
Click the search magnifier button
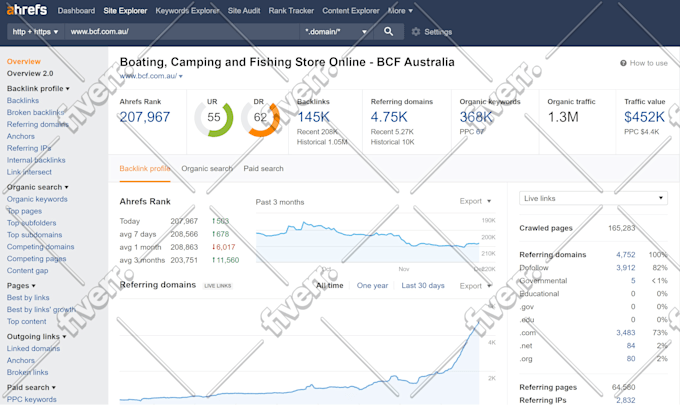389,31
